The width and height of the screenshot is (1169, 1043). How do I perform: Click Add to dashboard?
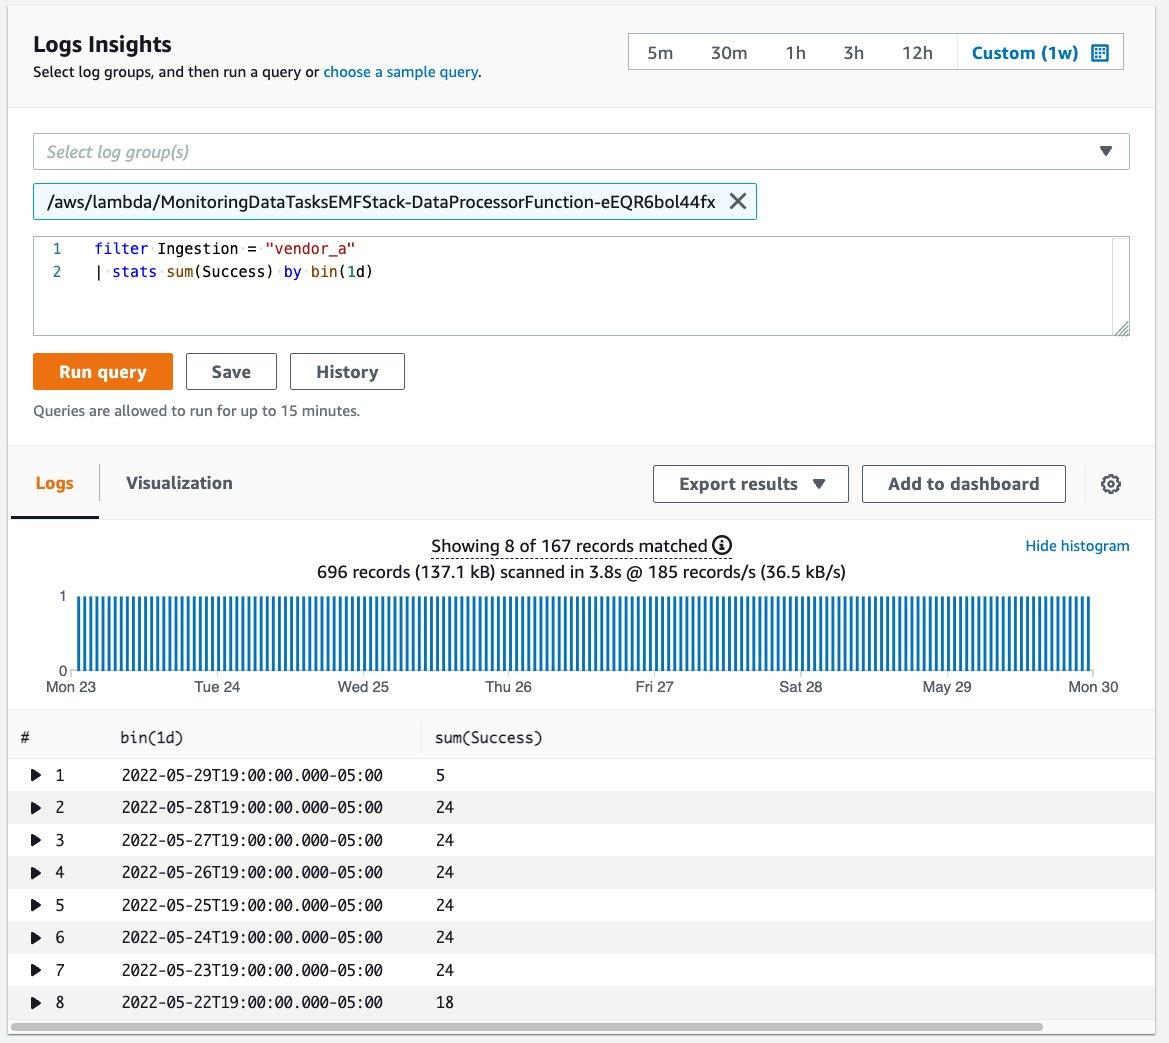963,484
